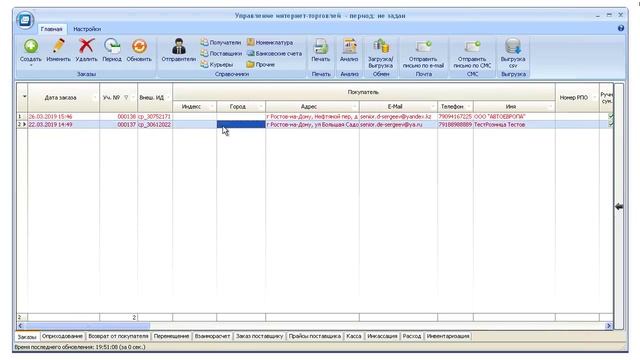
Task: Open the Возврат от покупателя tab
Action: click(118, 336)
